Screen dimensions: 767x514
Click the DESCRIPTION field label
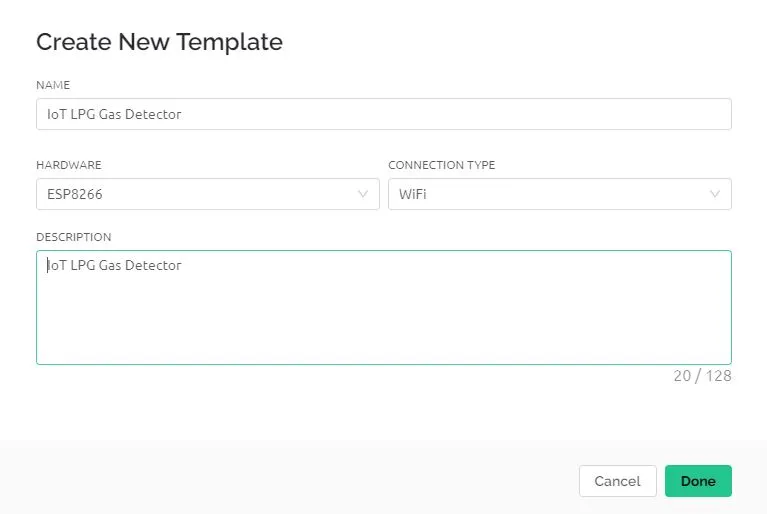(74, 237)
